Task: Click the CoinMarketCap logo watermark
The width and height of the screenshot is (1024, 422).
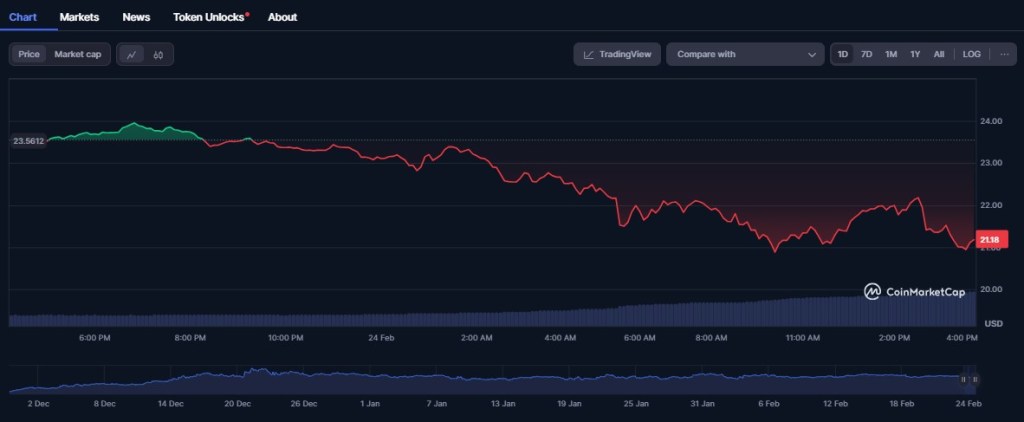Action: pos(915,292)
